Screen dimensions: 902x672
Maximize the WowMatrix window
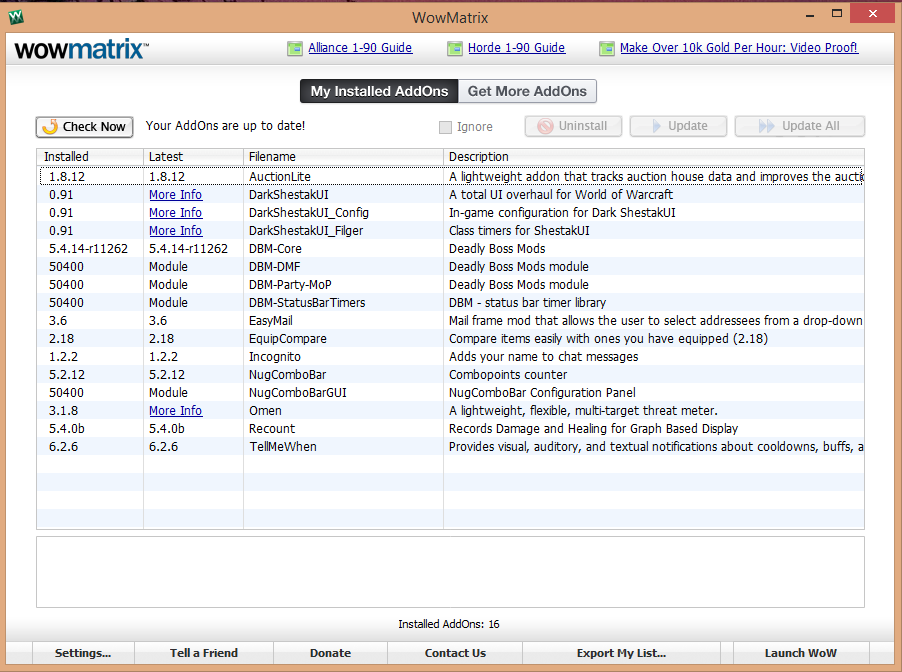837,14
